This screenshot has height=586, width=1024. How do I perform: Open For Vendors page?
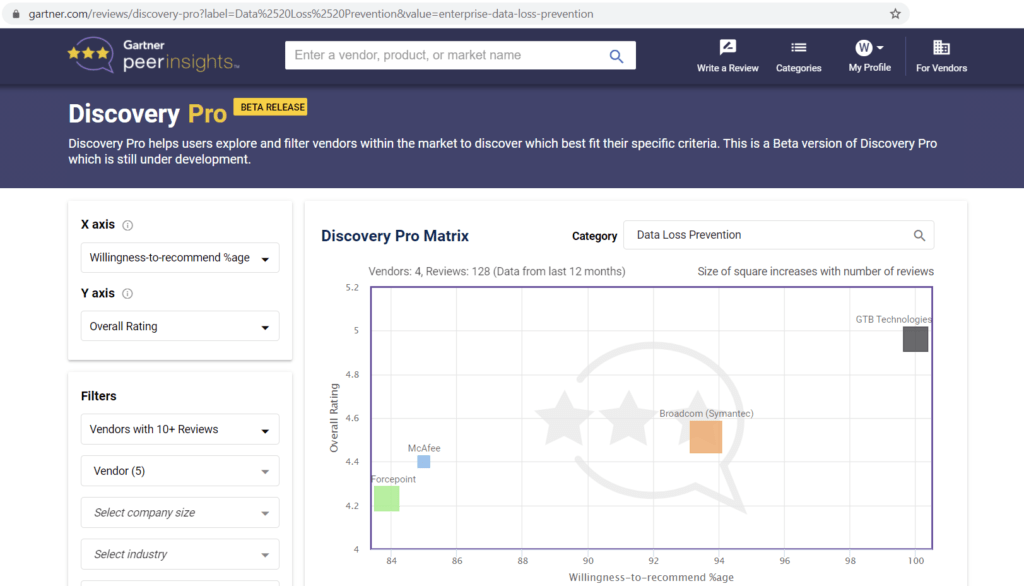[941, 56]
